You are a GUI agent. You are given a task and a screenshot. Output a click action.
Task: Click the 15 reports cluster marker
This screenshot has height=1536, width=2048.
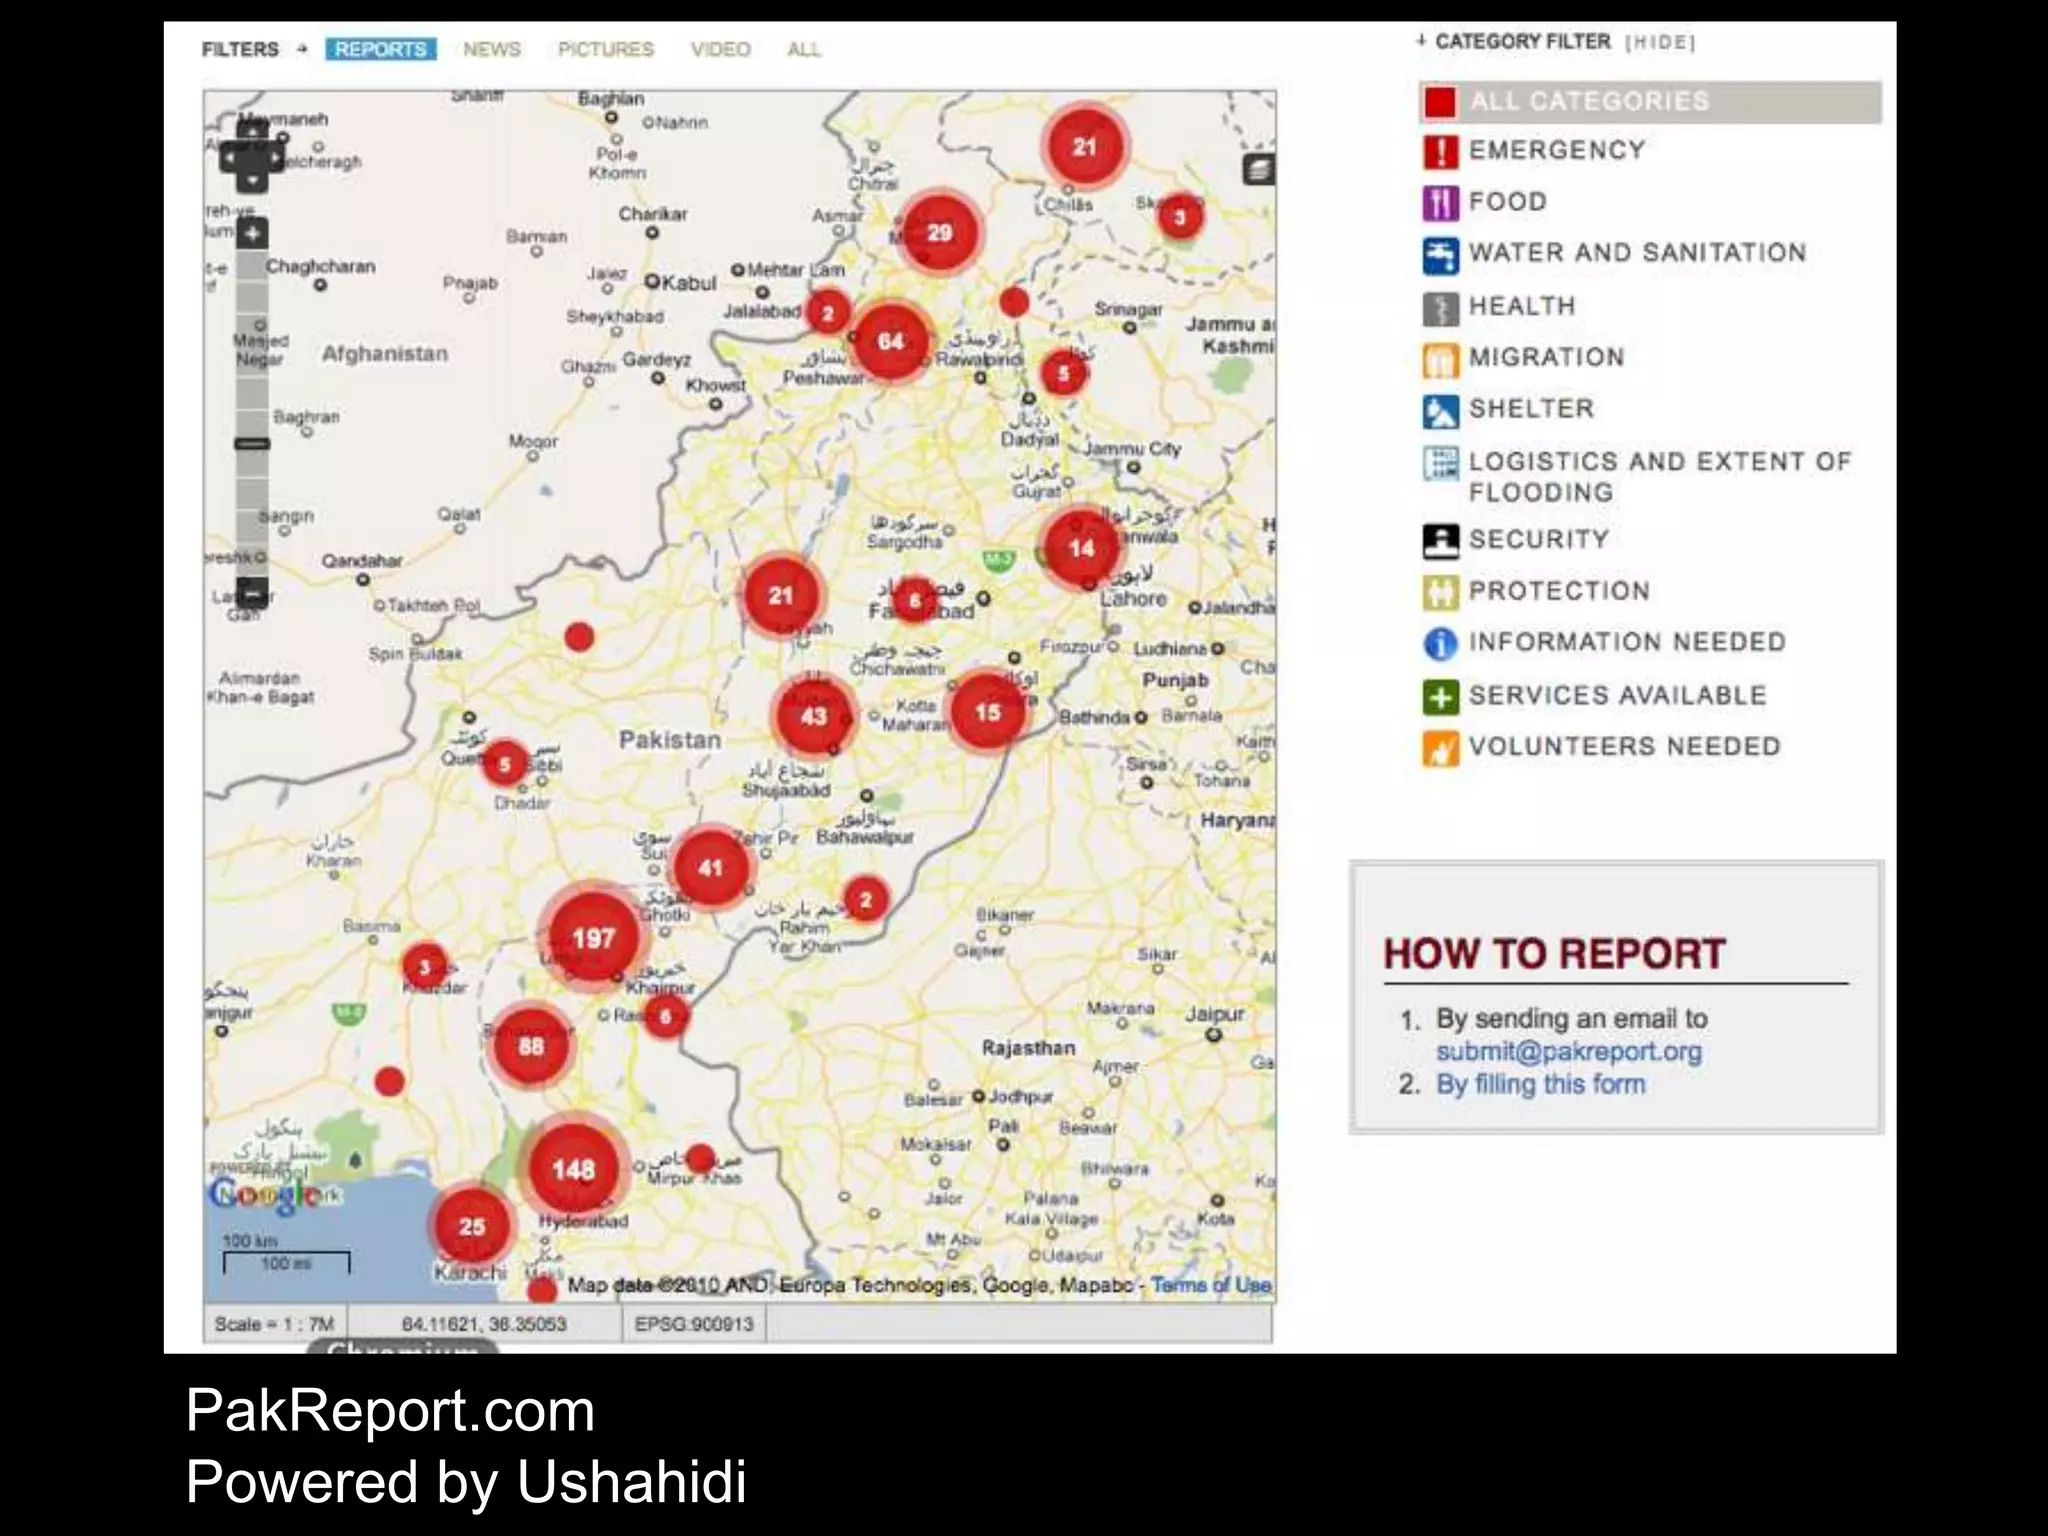[988, 712]
